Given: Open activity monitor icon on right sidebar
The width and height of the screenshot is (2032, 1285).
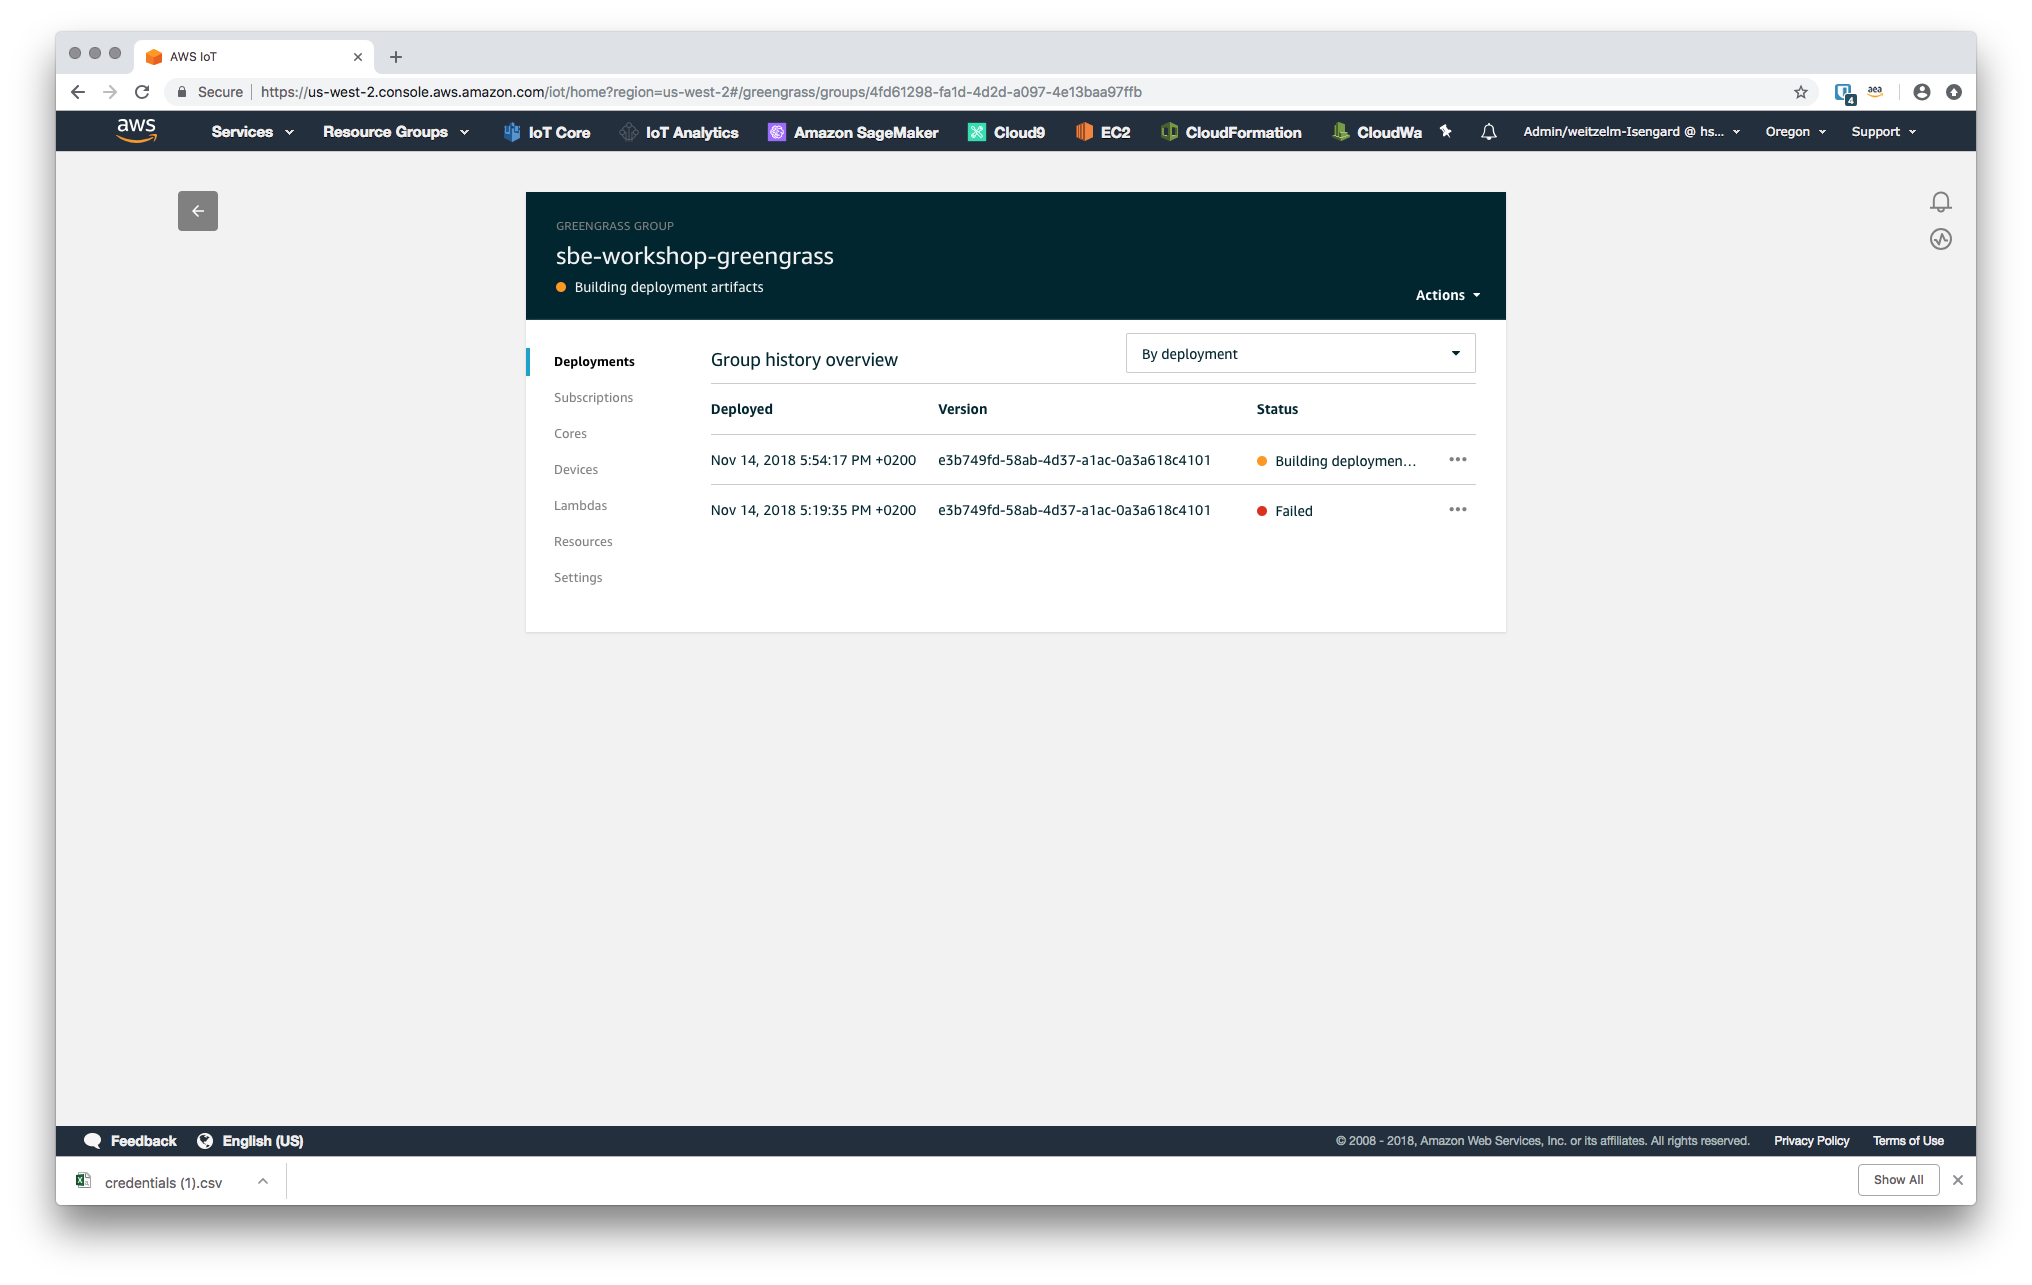Looking at the screenshot, I should click(x=1941, y=239).
